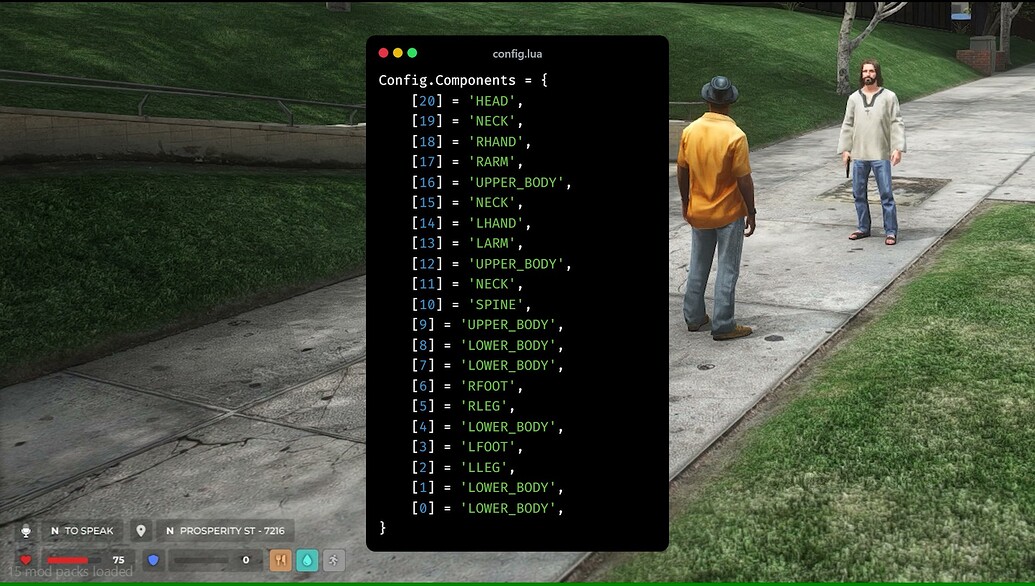The height and width of the screenshot is (586, 1035).
Task: Select the config.lua title bar tab
Action: [x=516, y=53]
